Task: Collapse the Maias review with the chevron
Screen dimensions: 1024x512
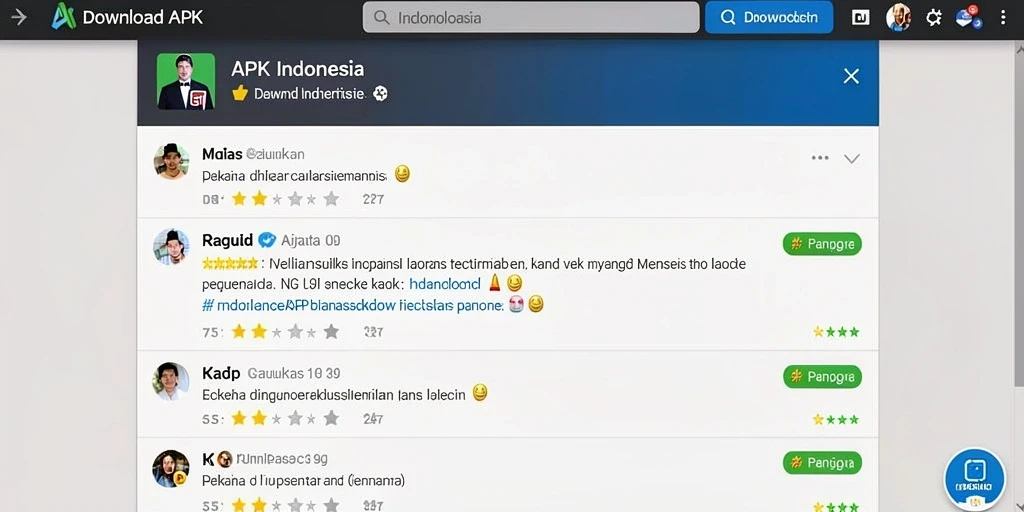Action: (852, 159)
